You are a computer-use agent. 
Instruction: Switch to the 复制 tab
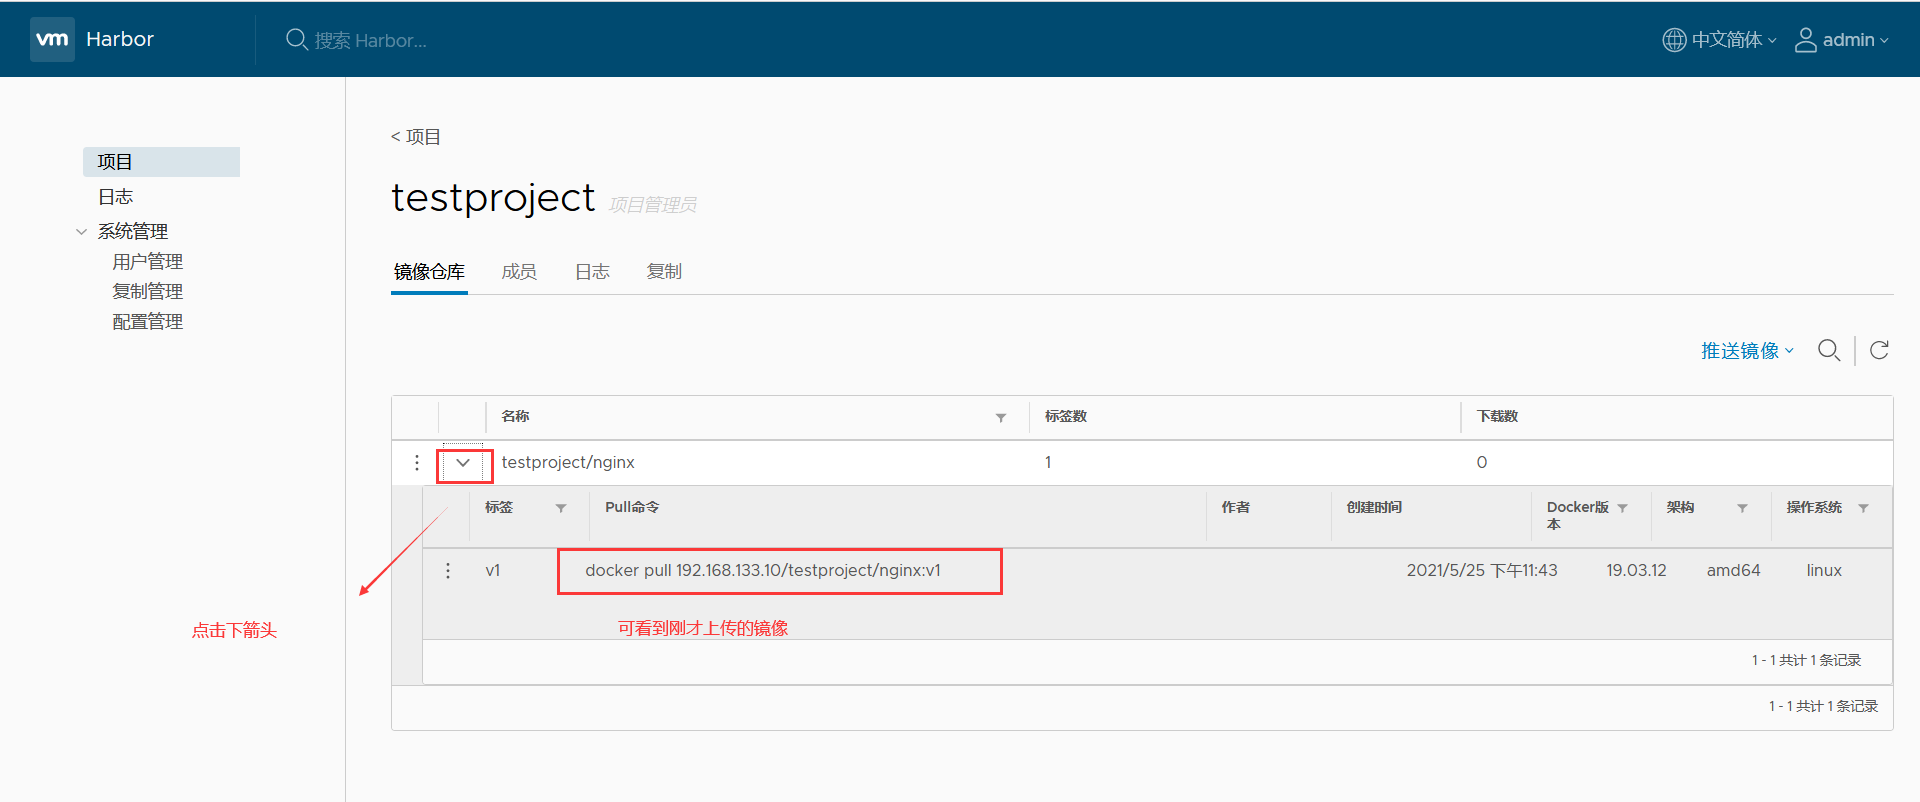[x=664, y=272]
